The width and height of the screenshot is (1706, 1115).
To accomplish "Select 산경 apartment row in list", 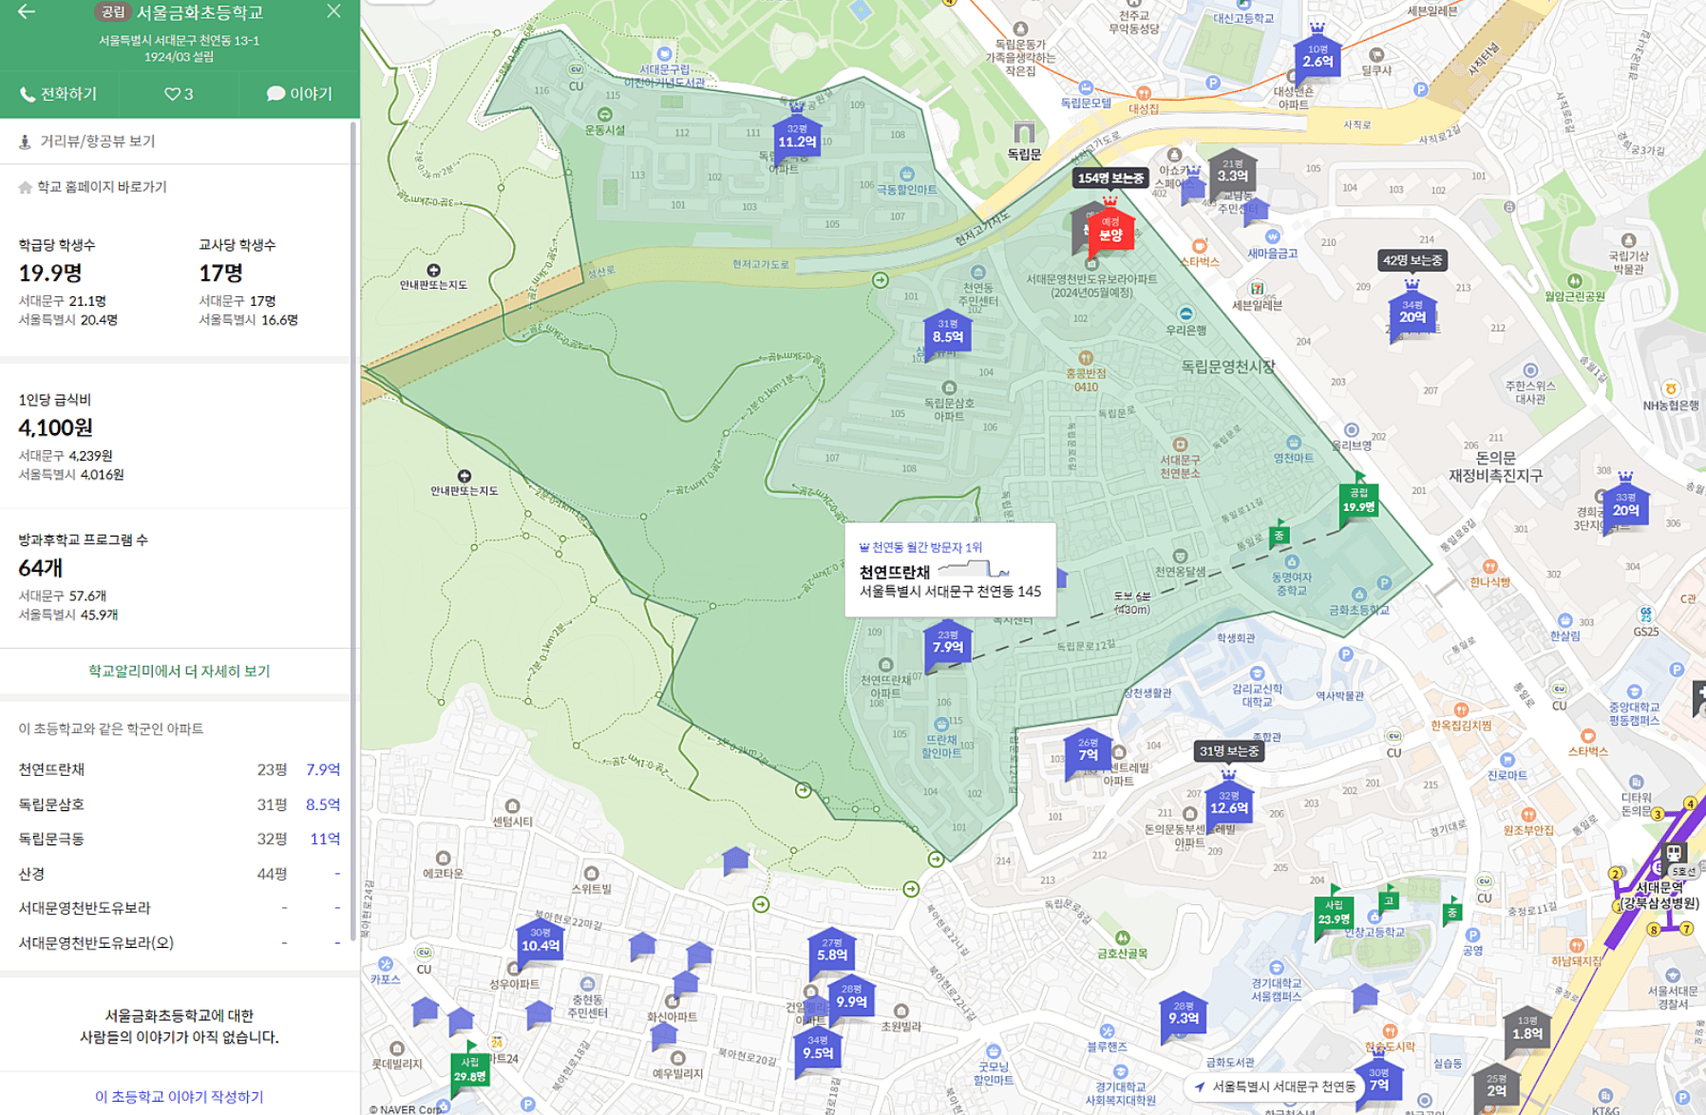I will click(179, 873).
